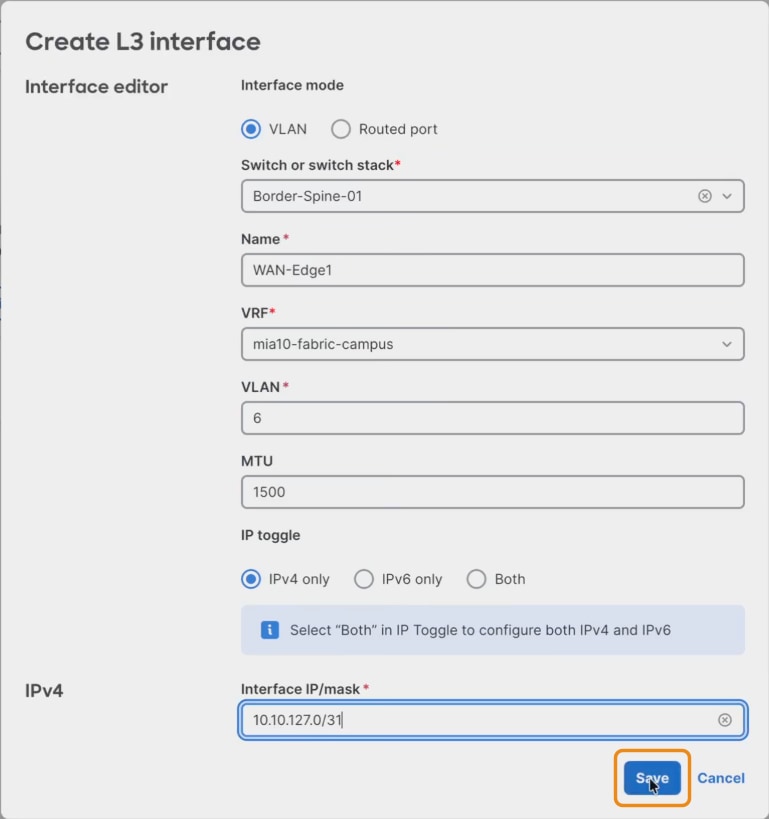
Task: Choose Both in IP toggle
Action: [x=476, y=579]
